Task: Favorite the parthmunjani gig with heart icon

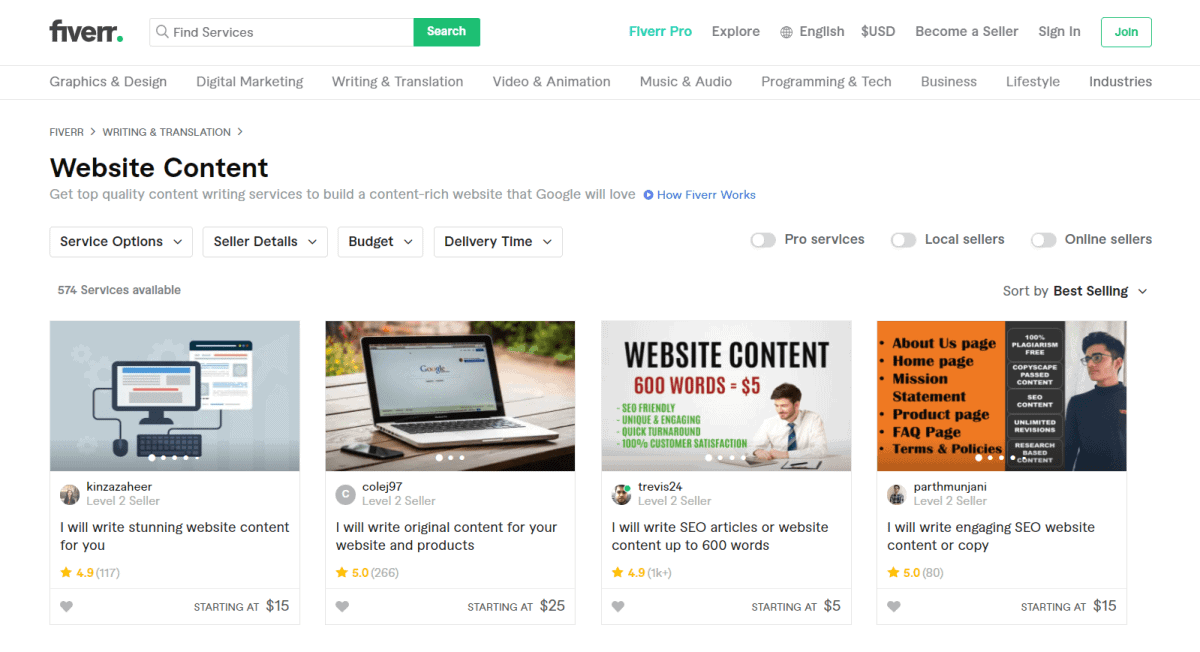Action: (x=894, y=606)
